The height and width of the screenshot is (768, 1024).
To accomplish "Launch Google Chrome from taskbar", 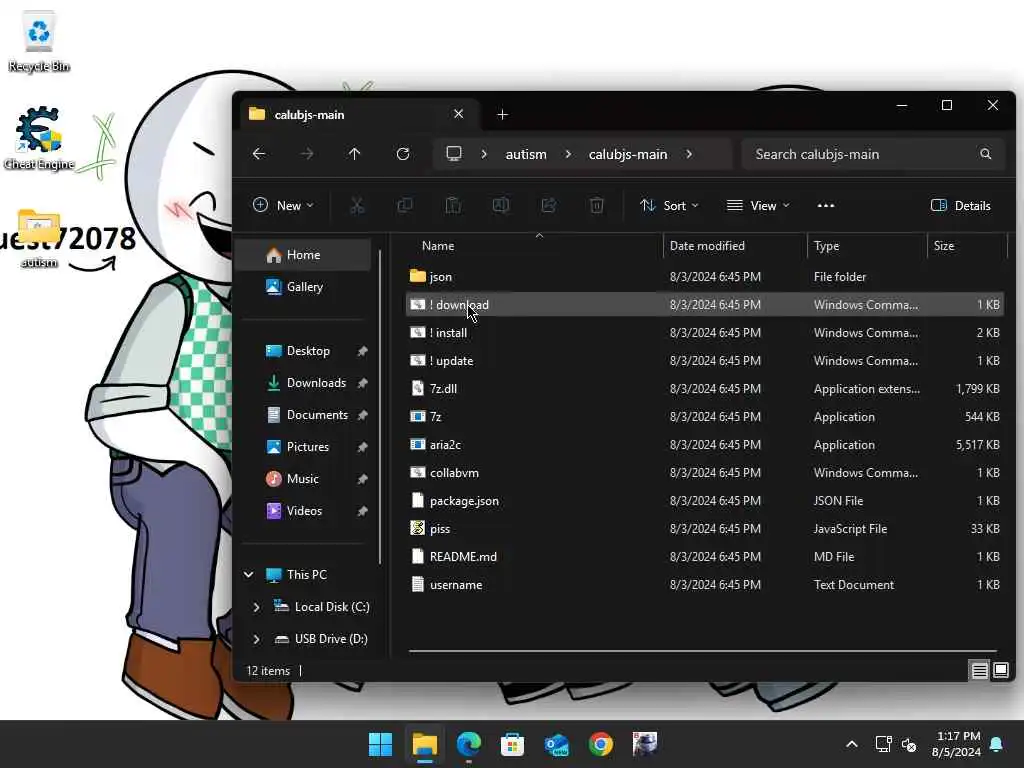I will 601,744.
